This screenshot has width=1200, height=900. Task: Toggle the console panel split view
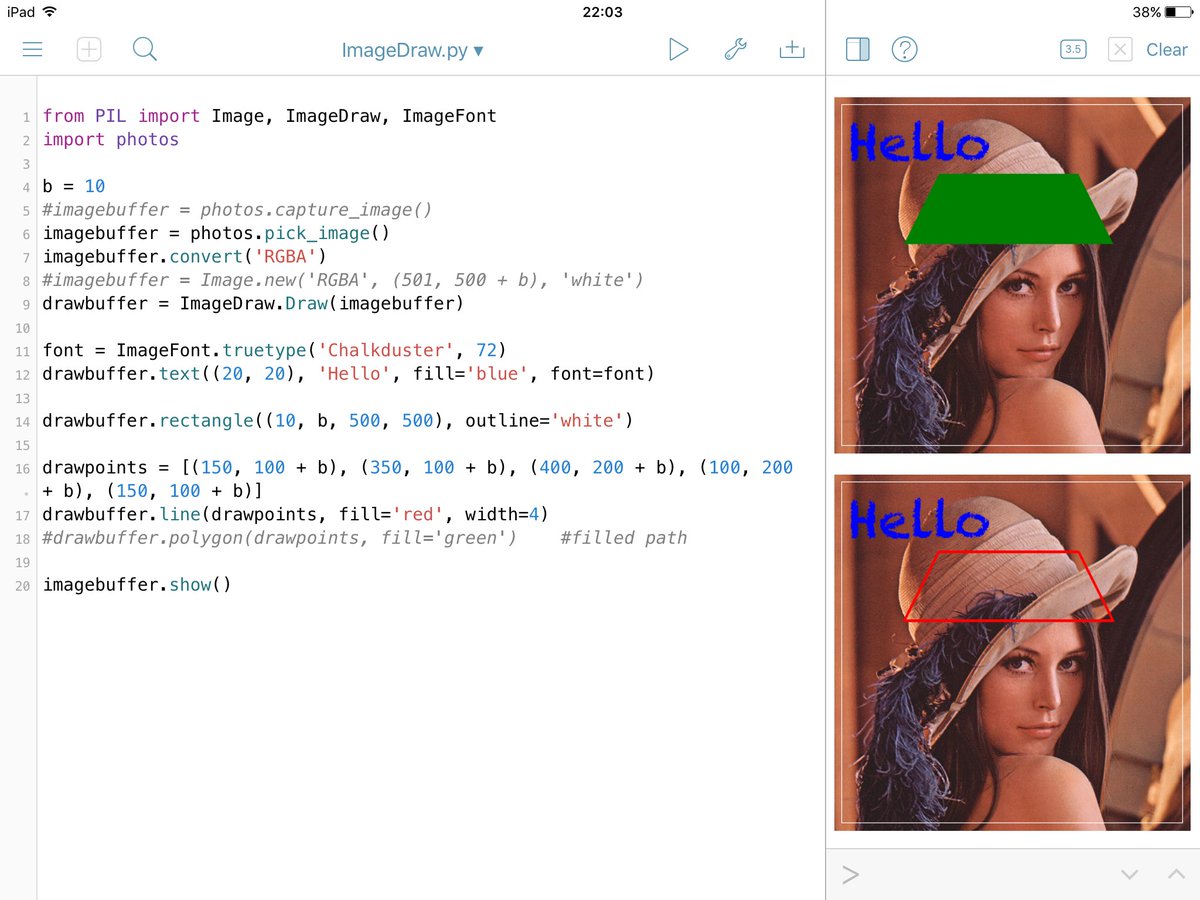pyautogui.click(x=858, y=49)
